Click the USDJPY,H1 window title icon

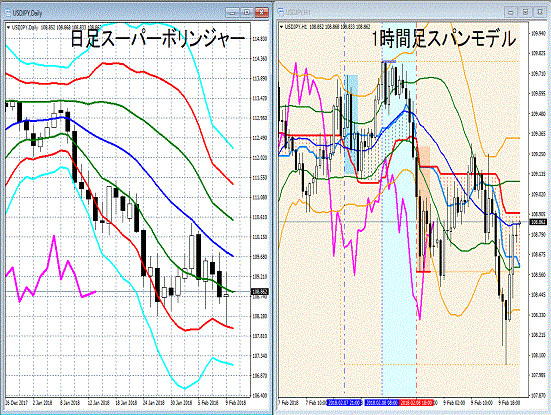point(280,13)
